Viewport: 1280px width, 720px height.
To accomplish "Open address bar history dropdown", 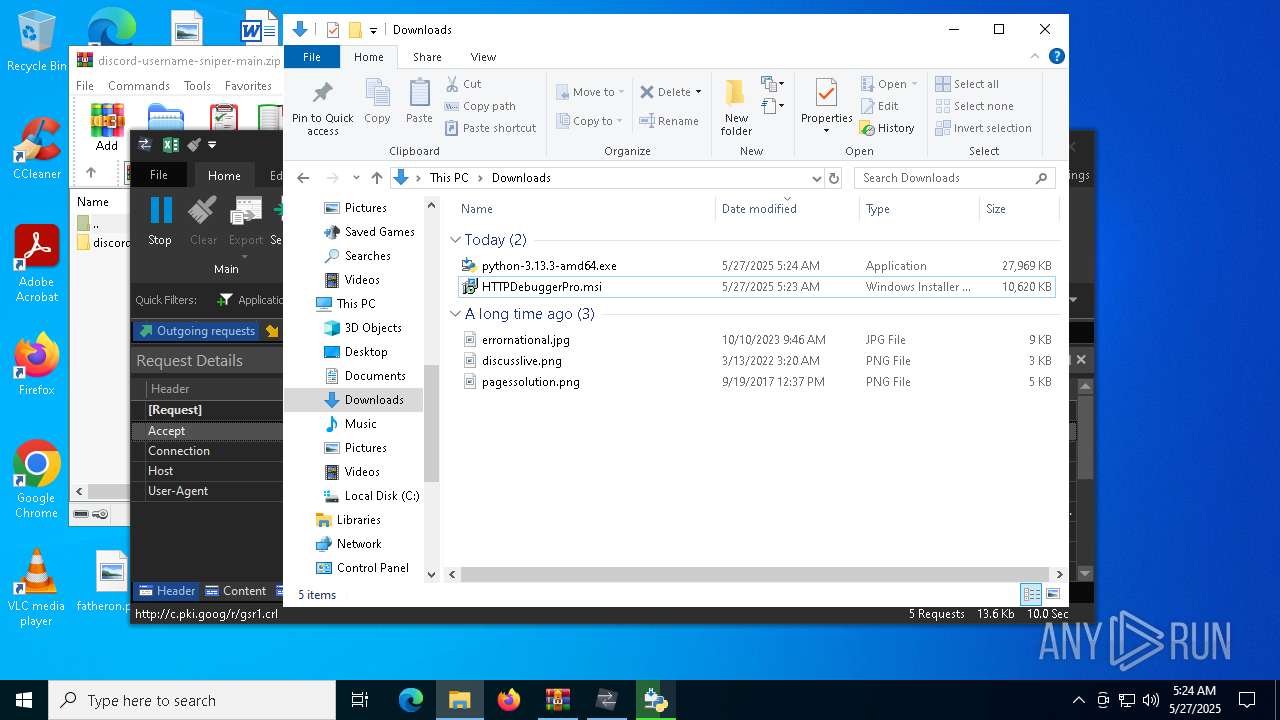I will coord(816,178).
